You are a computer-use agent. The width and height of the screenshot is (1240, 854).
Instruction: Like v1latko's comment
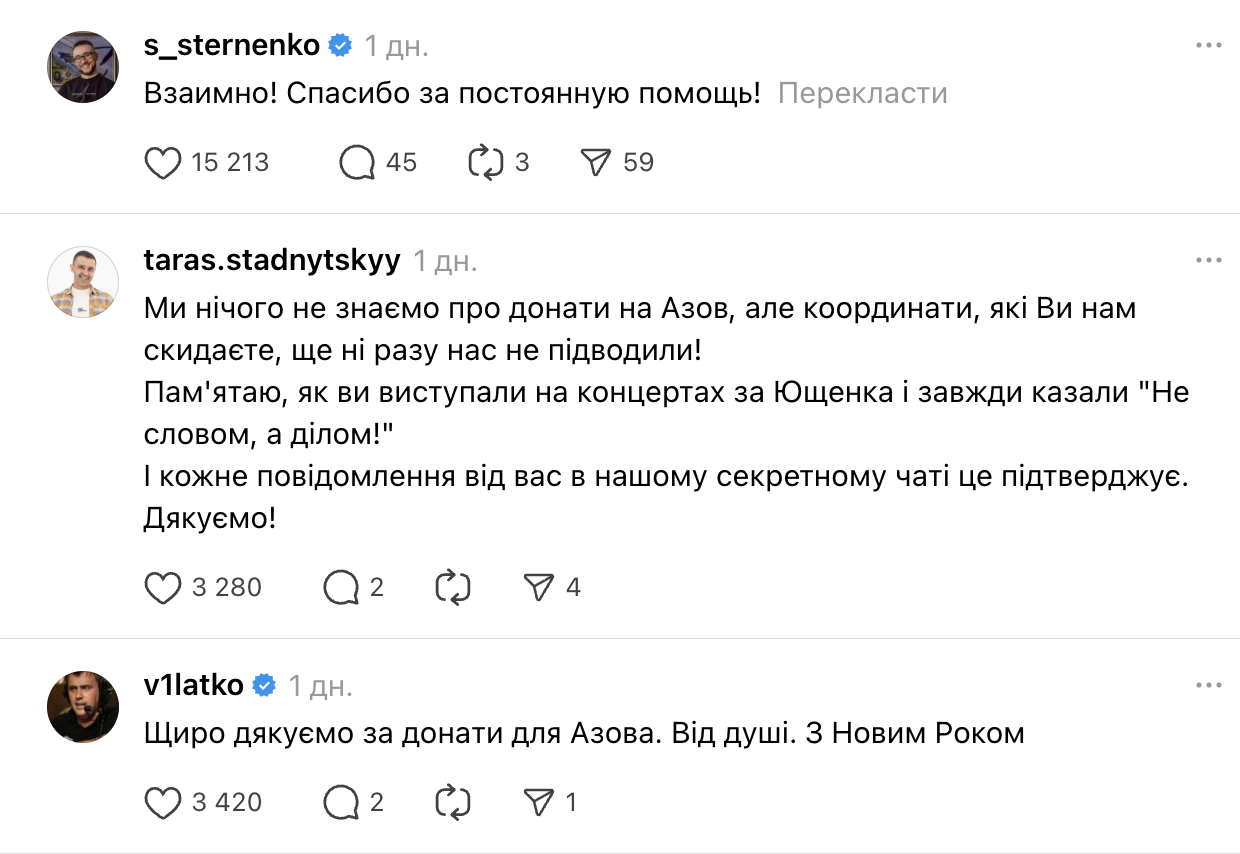pos(163,802)
